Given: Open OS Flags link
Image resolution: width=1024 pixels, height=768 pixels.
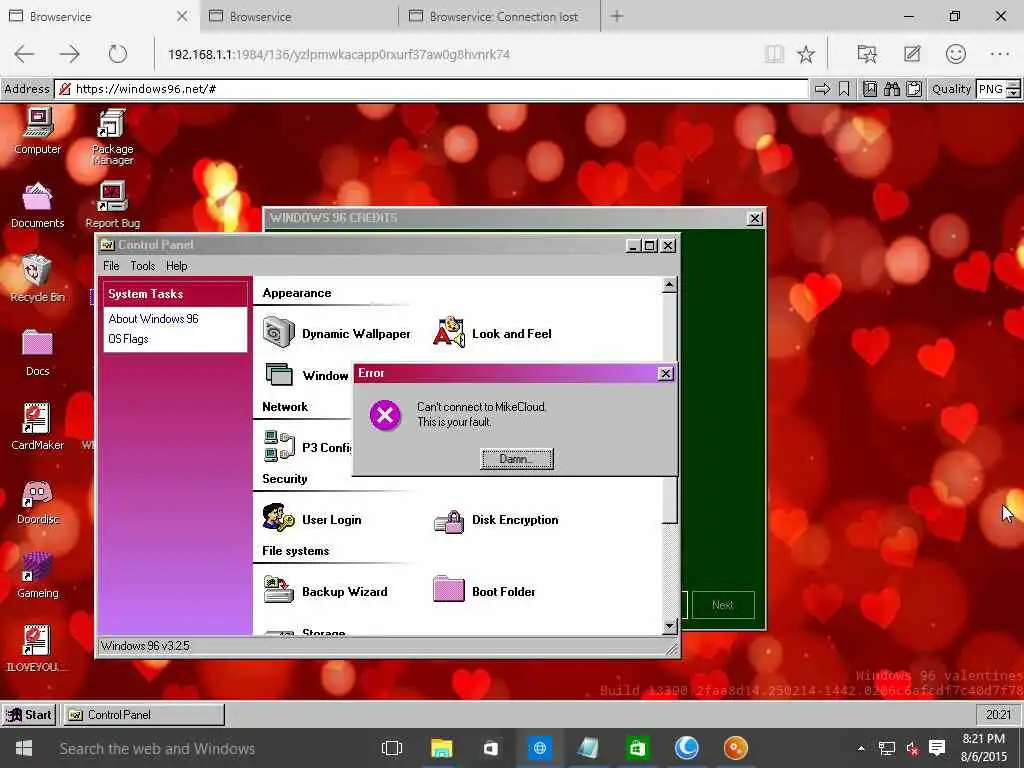Looking at the screenshot, I should coord(129,339).
